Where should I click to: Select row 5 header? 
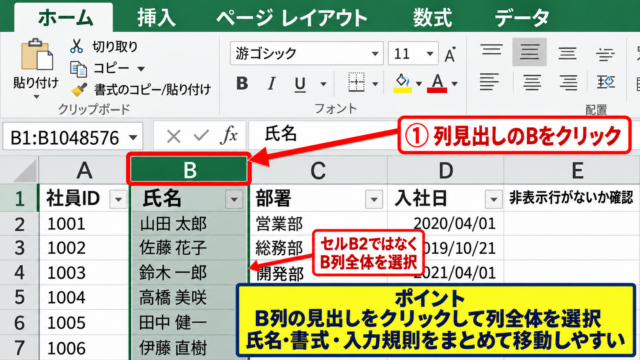[19, 298]
